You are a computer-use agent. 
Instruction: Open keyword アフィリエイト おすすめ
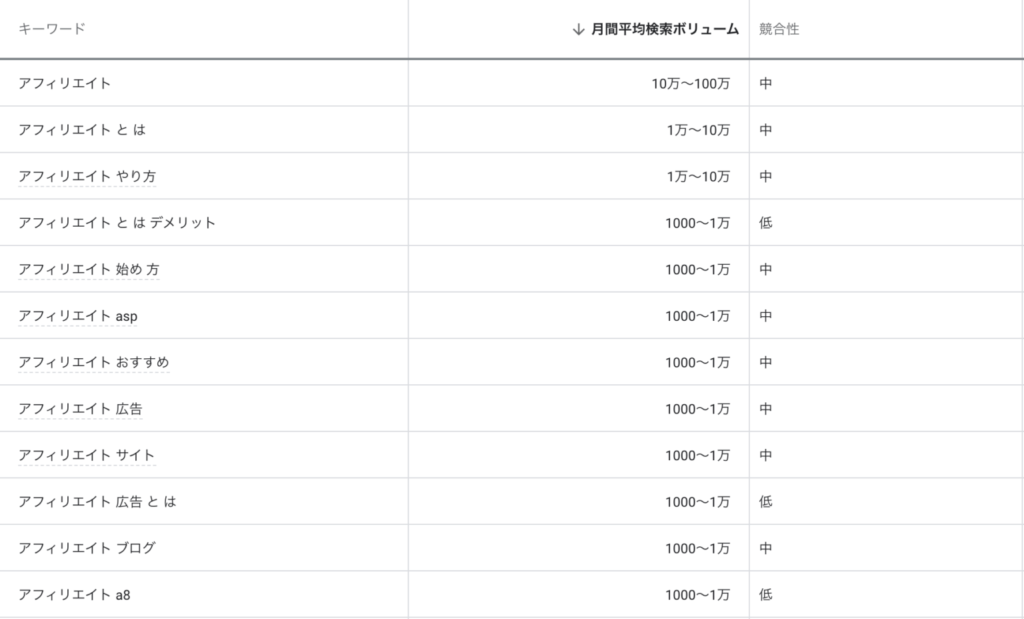(94, 362)
